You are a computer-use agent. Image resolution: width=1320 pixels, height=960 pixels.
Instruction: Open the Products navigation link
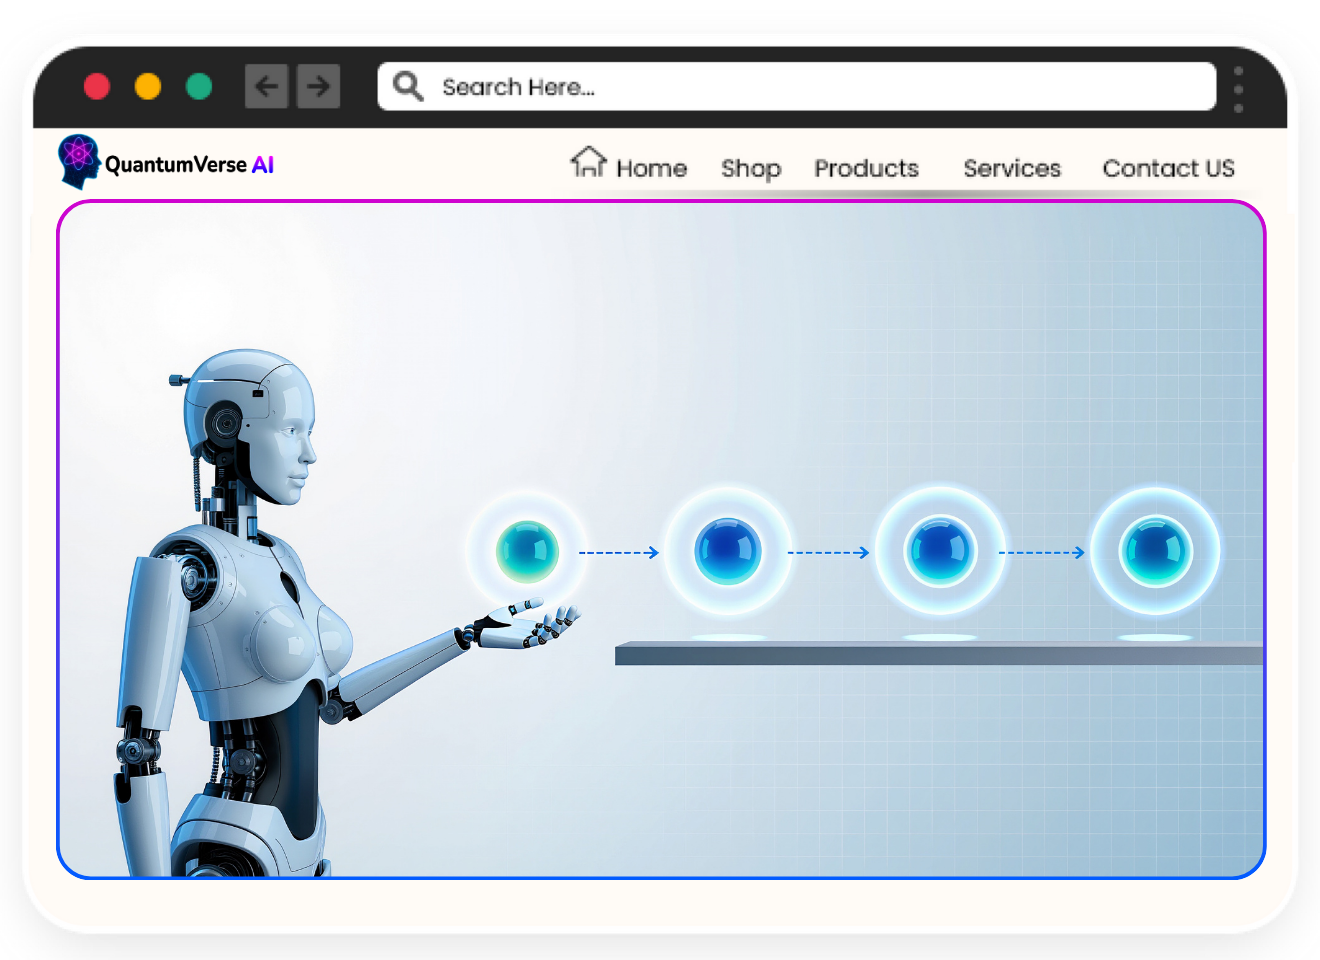866,169
